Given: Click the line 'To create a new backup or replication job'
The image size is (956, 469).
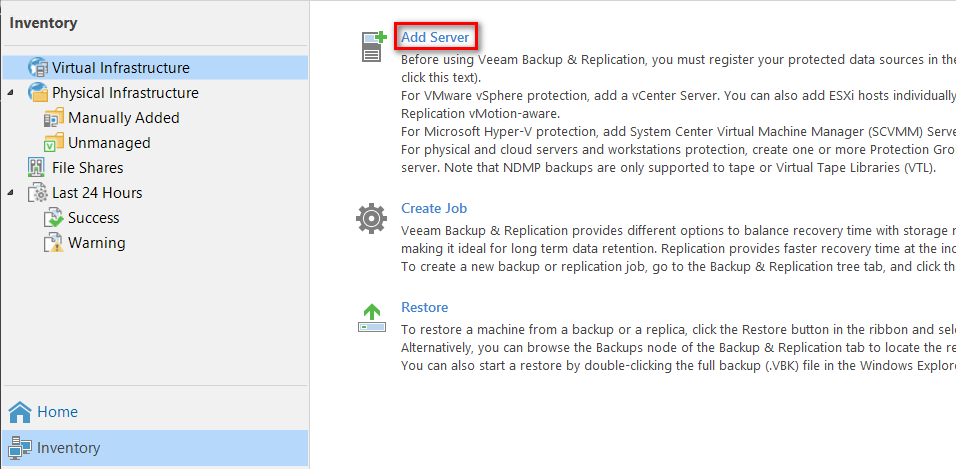Looking at the screenshot, I should point(678,267).
